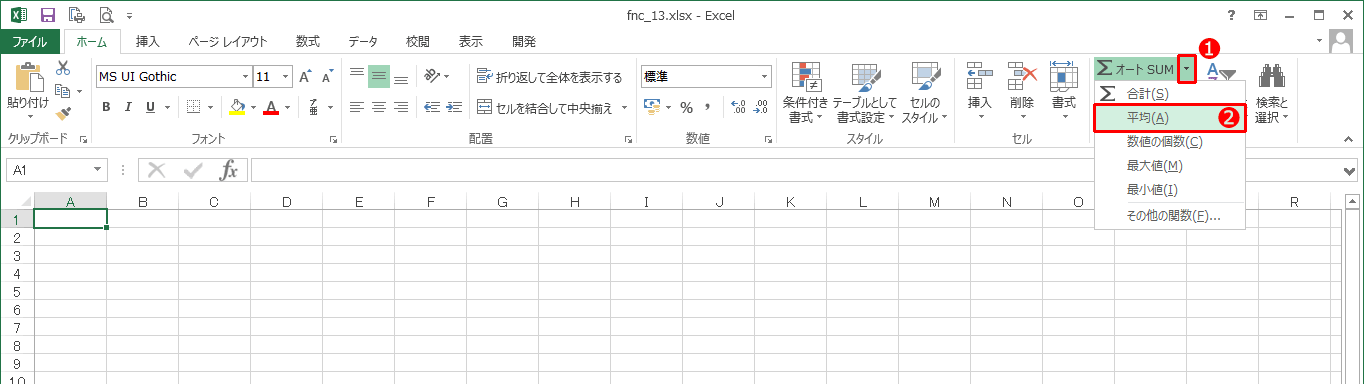The width and height of the screenshot is (1364, 384).
Task: Open the font size 11 dropdown
Action: (286, 77)
